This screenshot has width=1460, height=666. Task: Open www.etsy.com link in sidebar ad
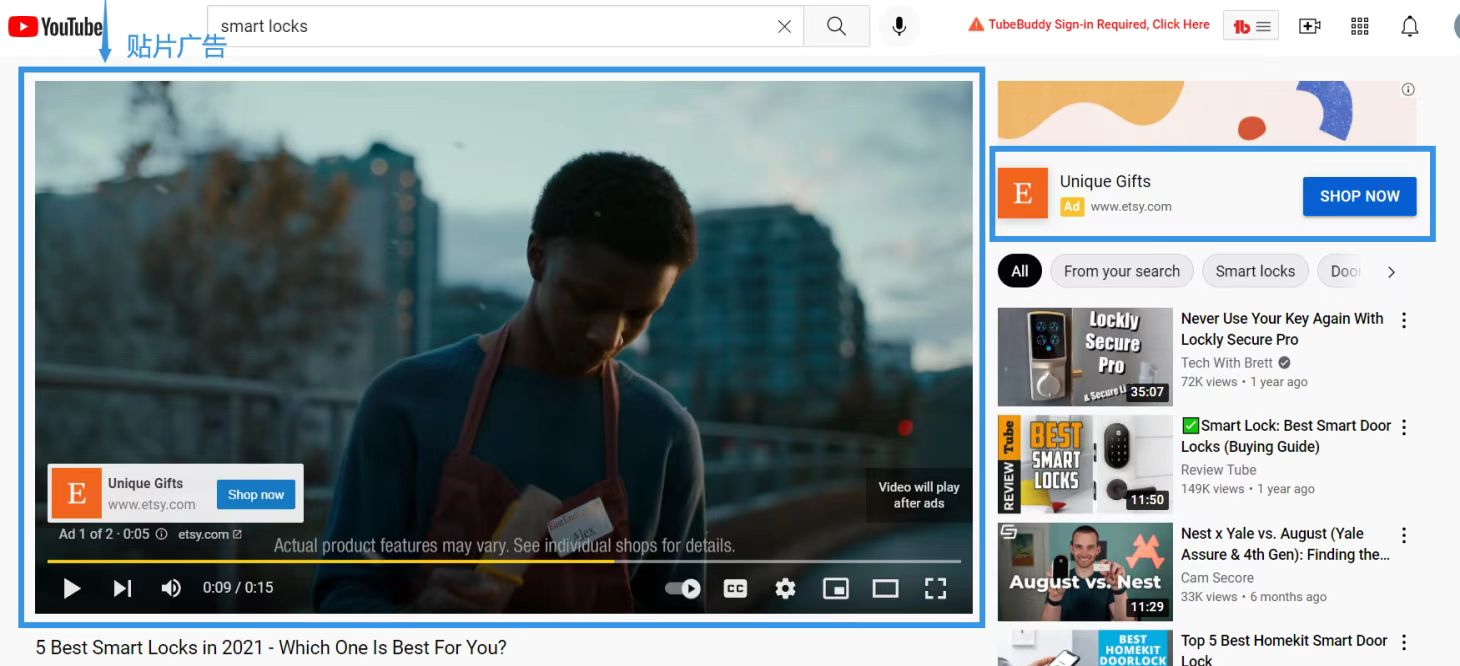pyautogui.click(x=1131, y=206)
